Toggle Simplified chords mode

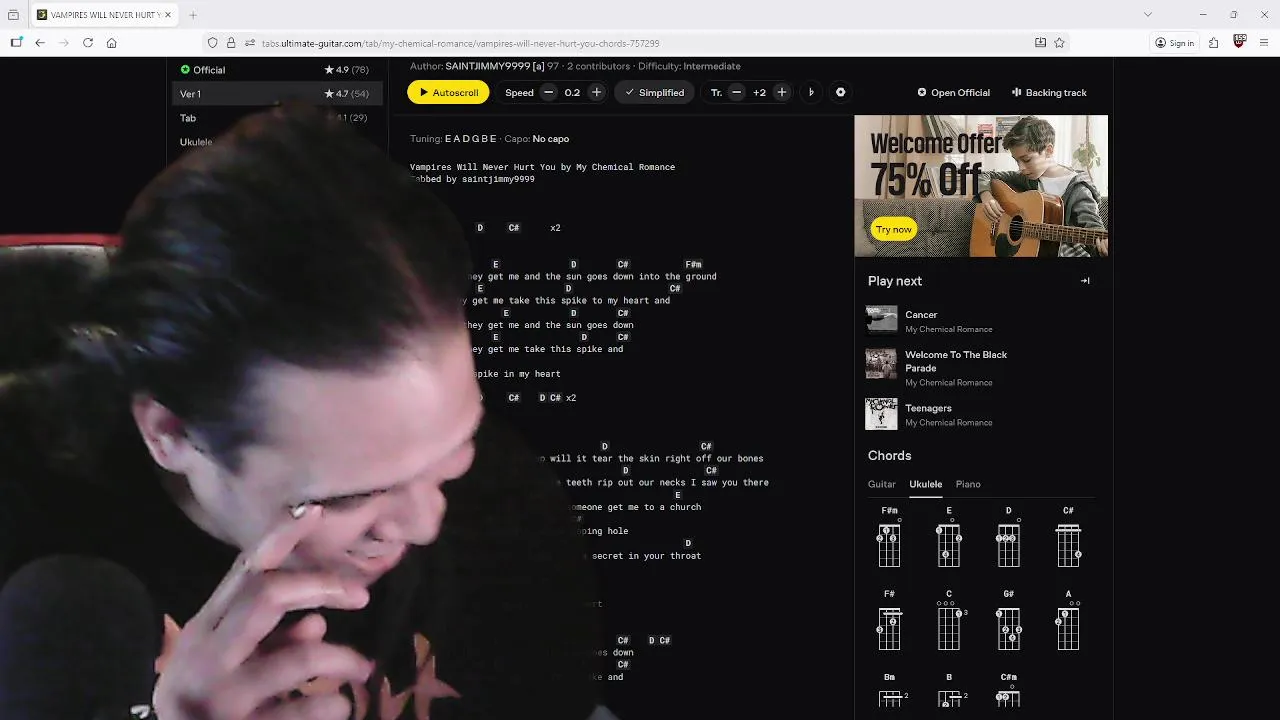(654, 92)
